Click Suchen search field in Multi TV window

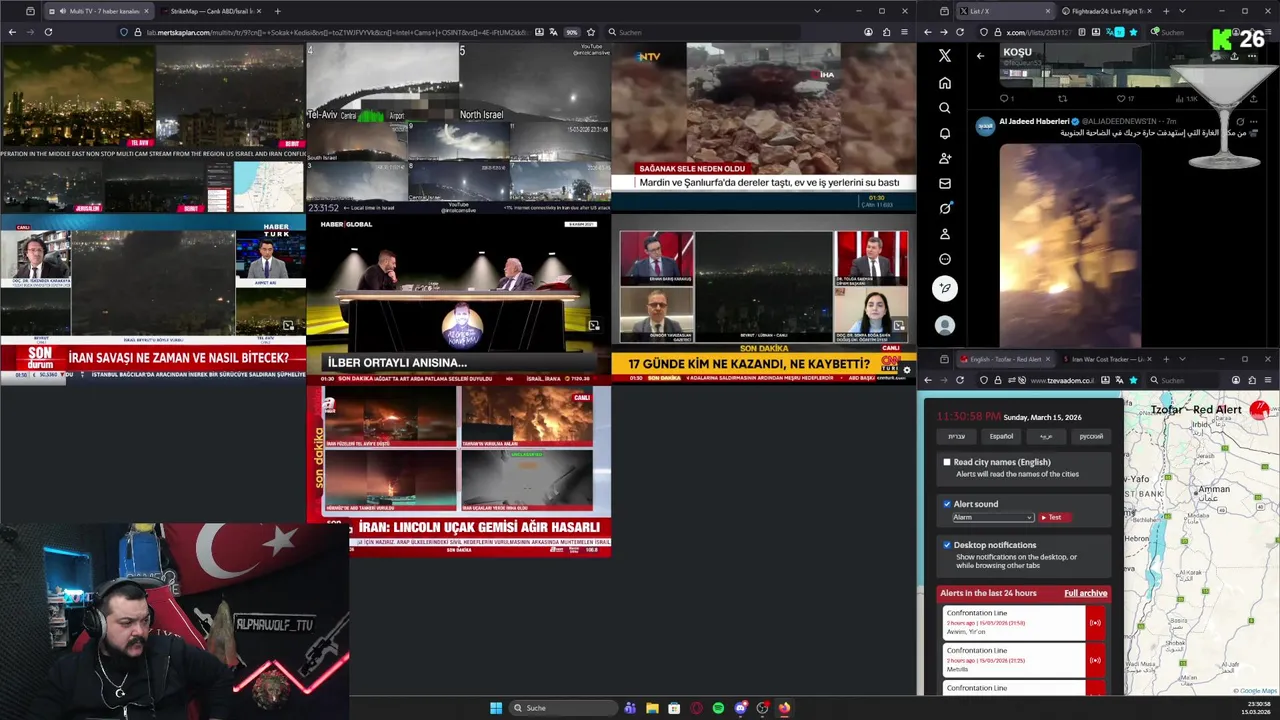pyautogui.click(x=703, y=32)
